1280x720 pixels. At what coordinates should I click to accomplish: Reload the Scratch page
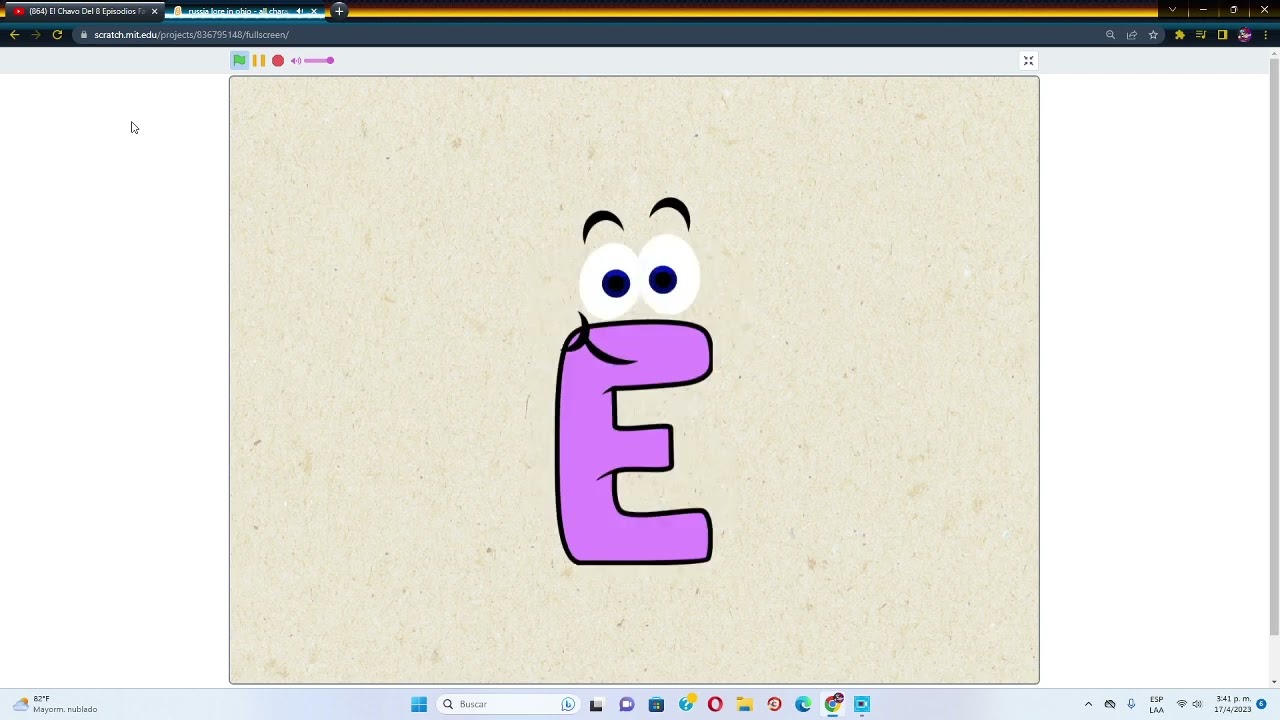pos(57,35)
